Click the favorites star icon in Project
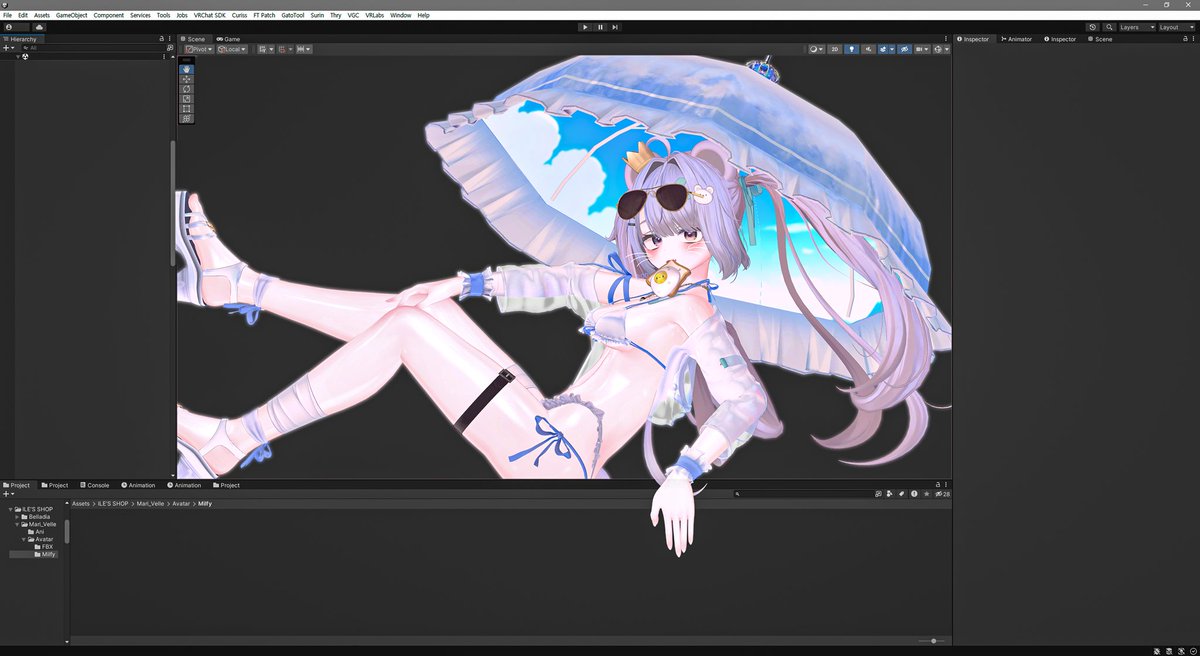This screenshot has width=1200, height=656. click(x=926, y=494)
